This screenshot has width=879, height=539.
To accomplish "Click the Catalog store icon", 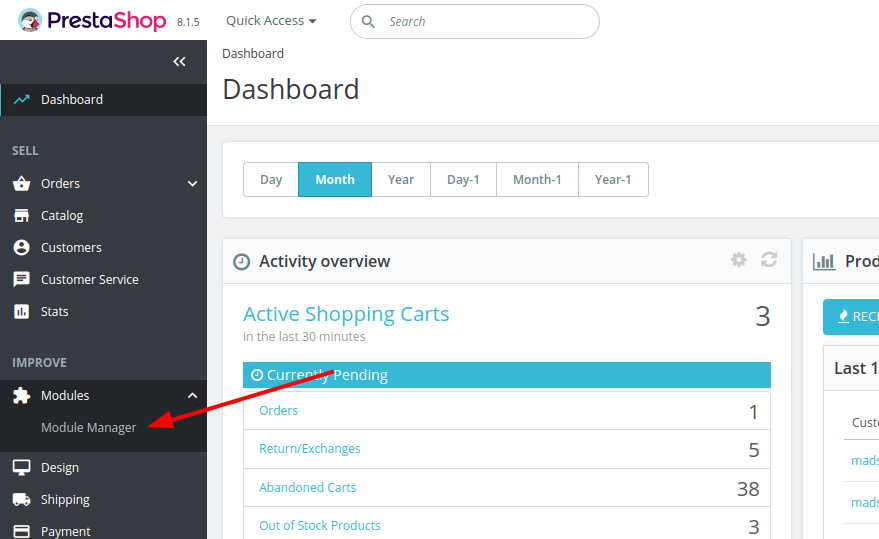I will 21,216.
